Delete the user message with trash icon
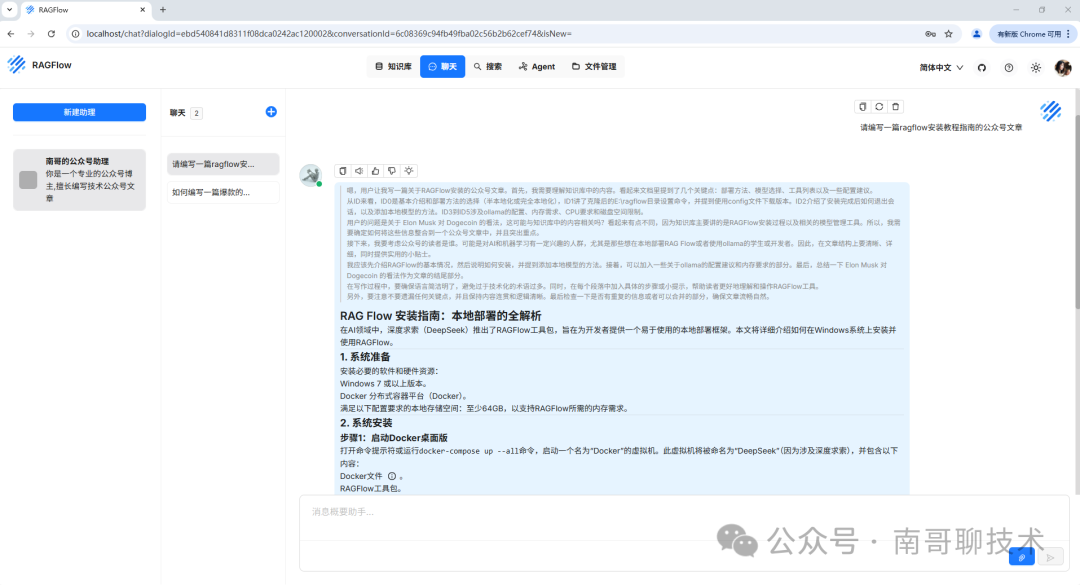This screenshot has width=1080, height=585. (x=895, y=107)
